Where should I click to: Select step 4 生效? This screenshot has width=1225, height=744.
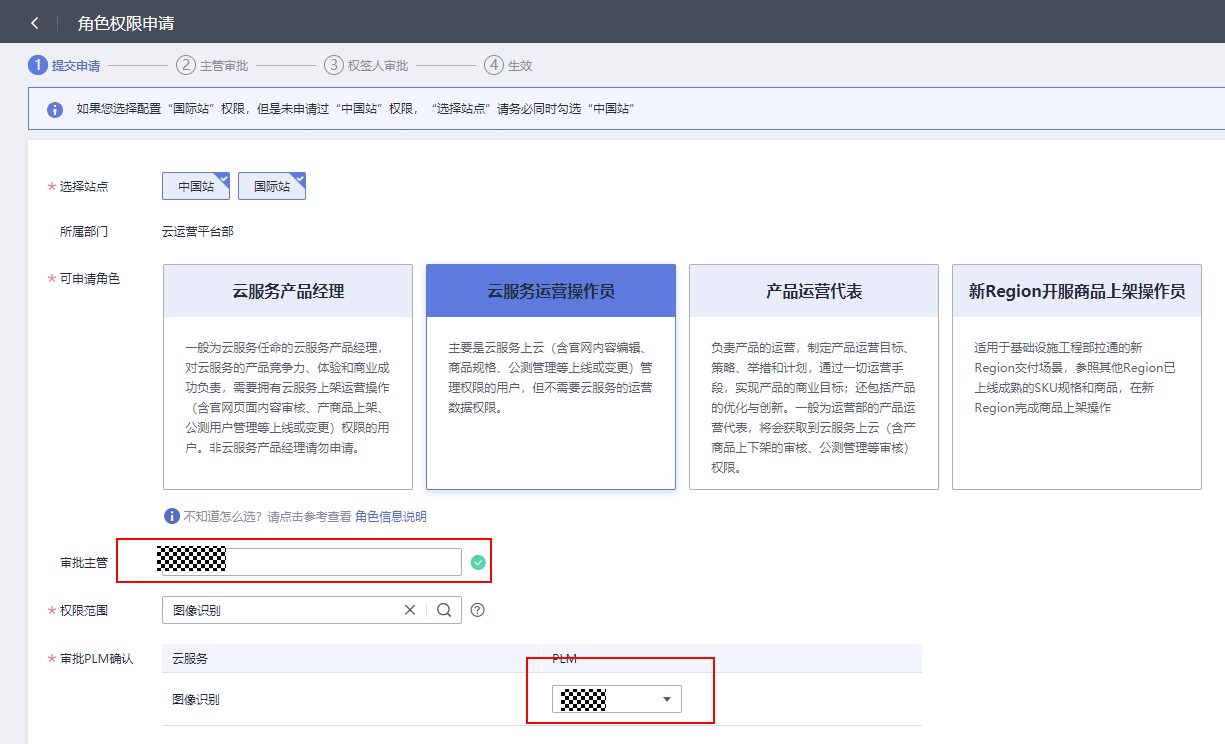(508, 66)
